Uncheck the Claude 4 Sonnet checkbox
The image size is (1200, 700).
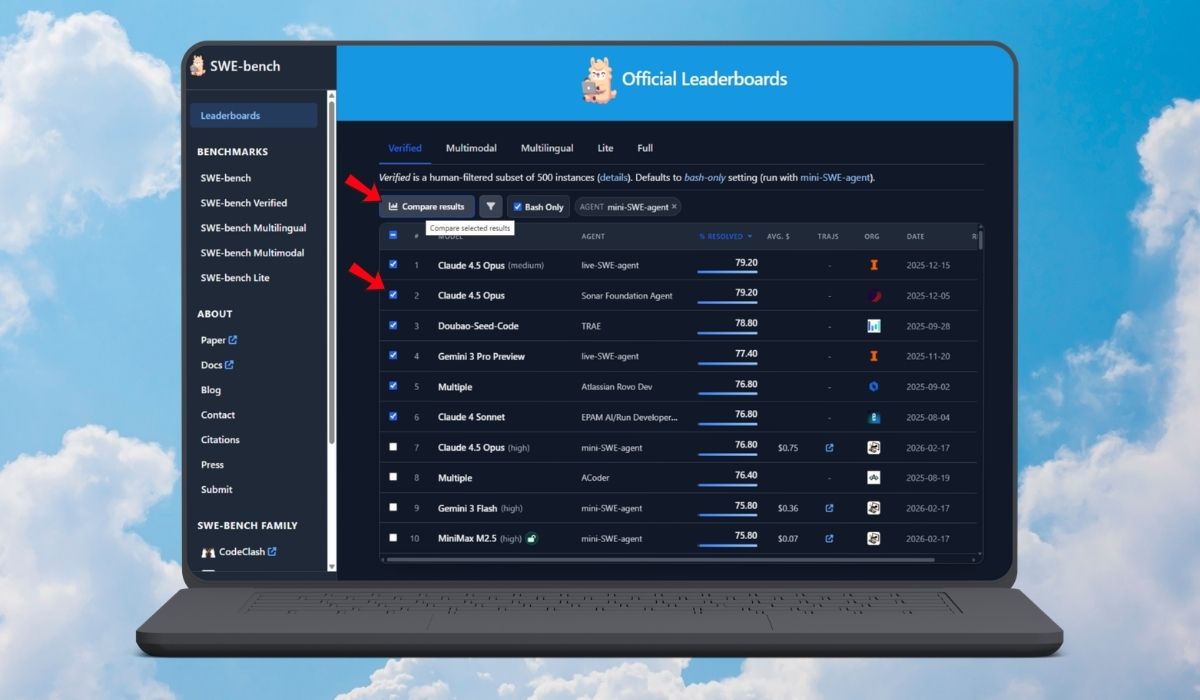coord(393,416)
